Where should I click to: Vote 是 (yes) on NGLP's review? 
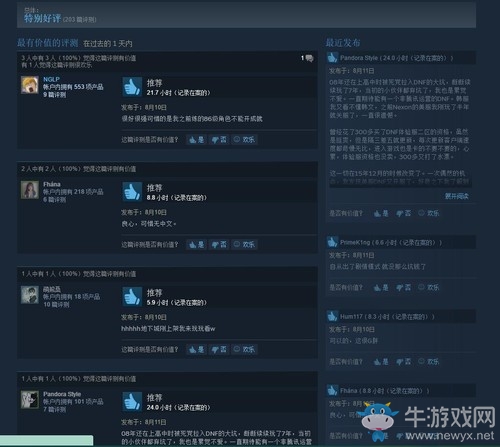coord(196,140)
